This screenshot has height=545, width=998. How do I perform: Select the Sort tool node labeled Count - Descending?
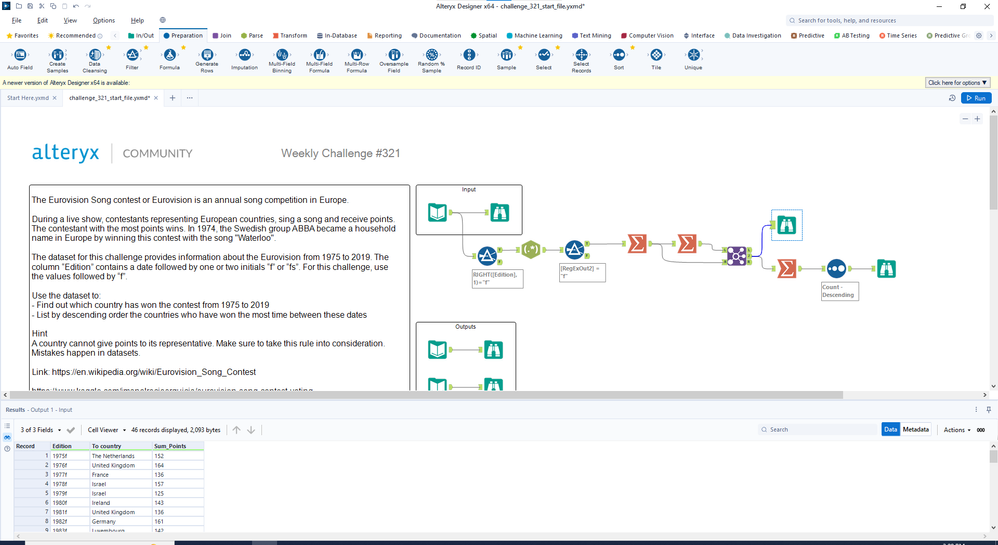[836, 269]
